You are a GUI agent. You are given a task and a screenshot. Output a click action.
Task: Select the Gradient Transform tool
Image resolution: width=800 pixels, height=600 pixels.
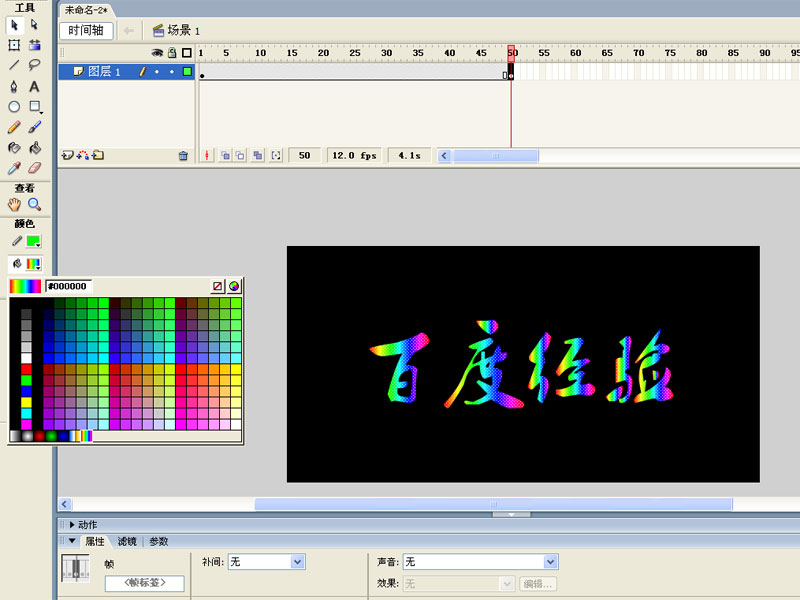tap(34, 45)
